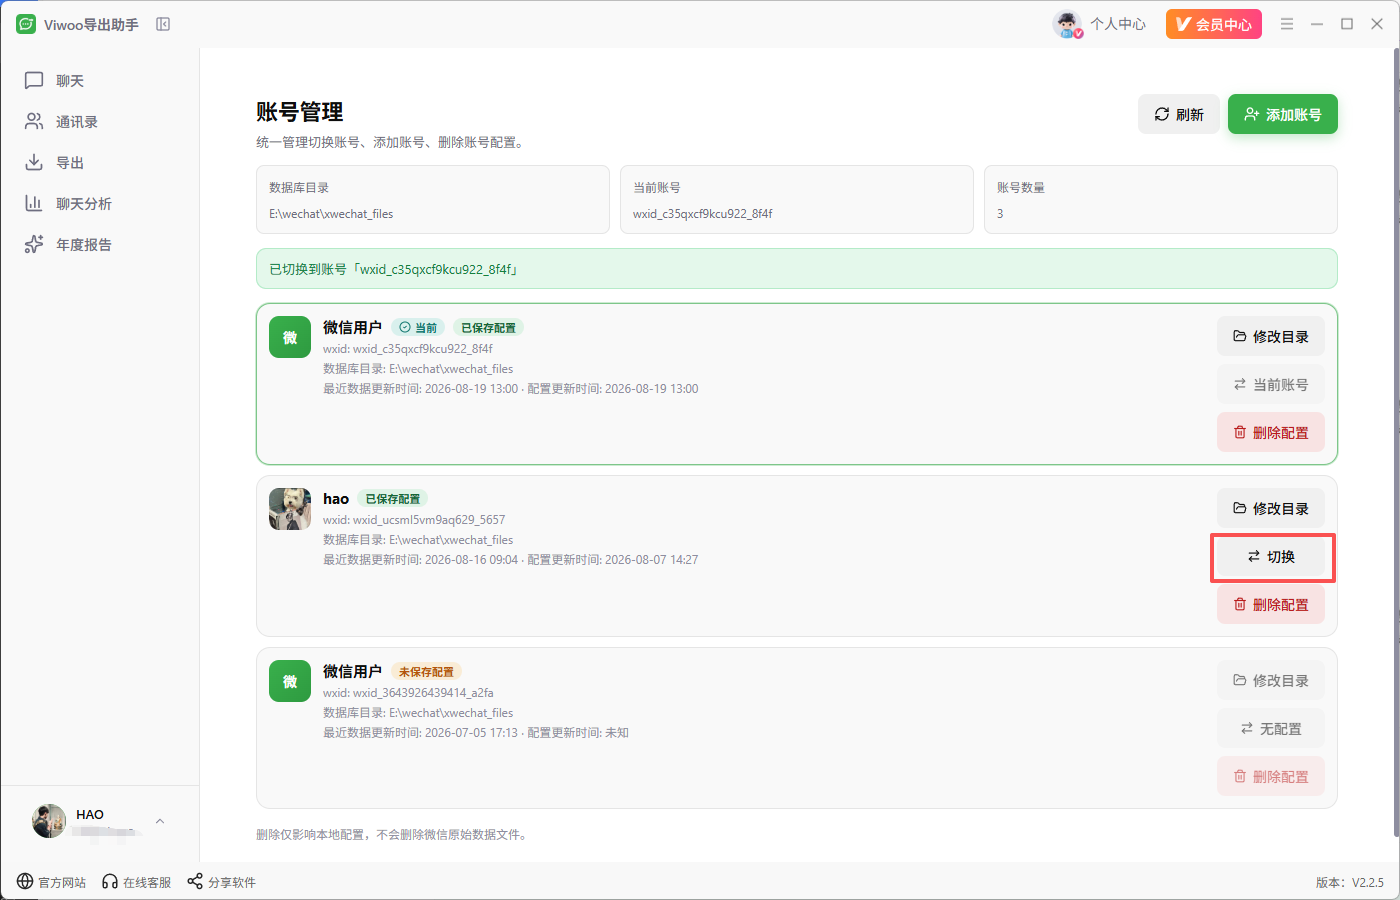Click the 刷新 refresh button
1400x900 pixels.
[x=1179, y=114]
